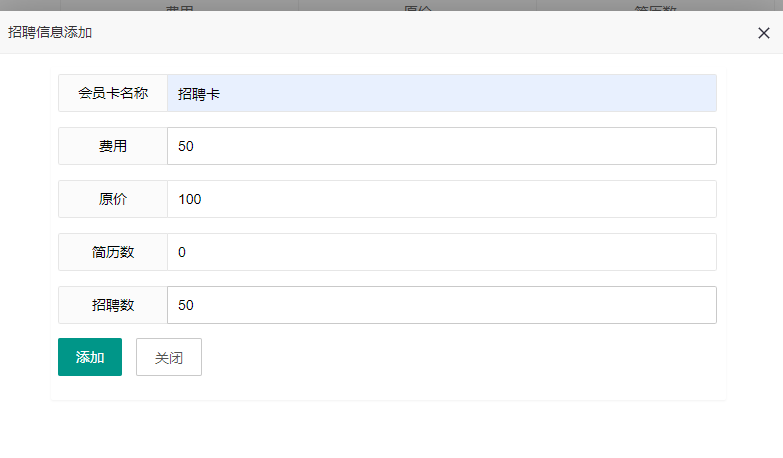783x458 pixels.
Task: Focus the 招聘数 input field
Action: 441,305
